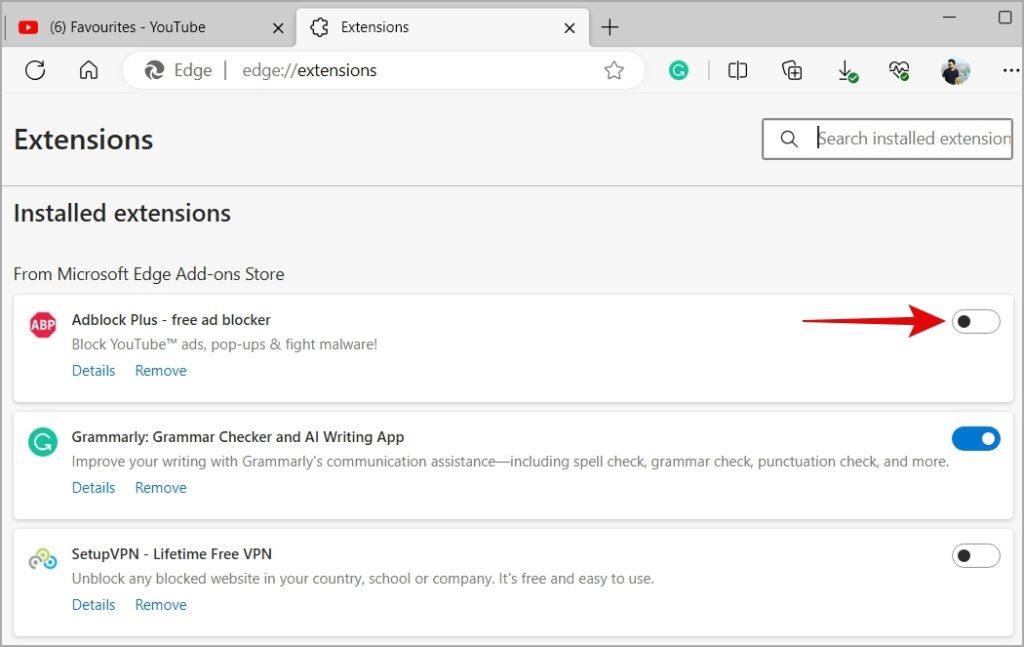Click the search magnifier icon

pos(789,138)
